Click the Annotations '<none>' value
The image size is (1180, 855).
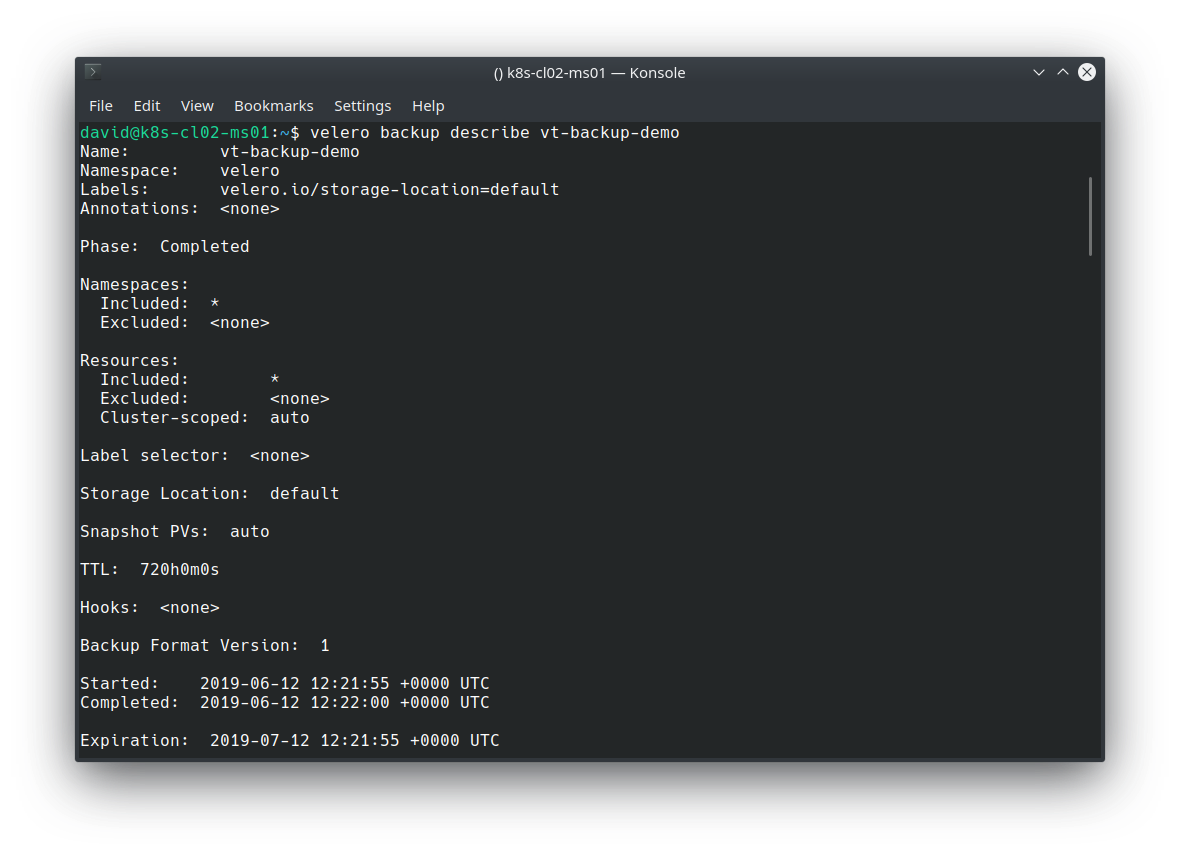pos(250,208)
